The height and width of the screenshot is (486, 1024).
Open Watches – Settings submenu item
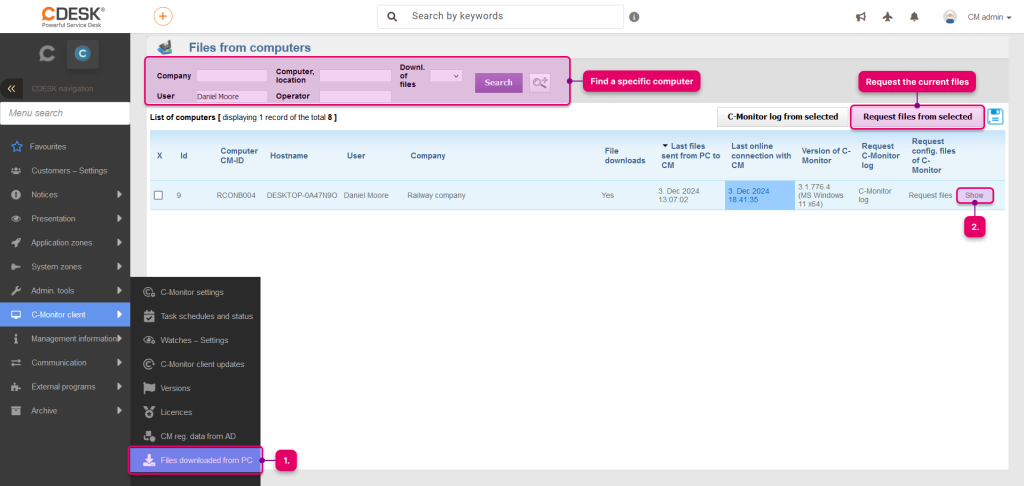click(195, 340)
